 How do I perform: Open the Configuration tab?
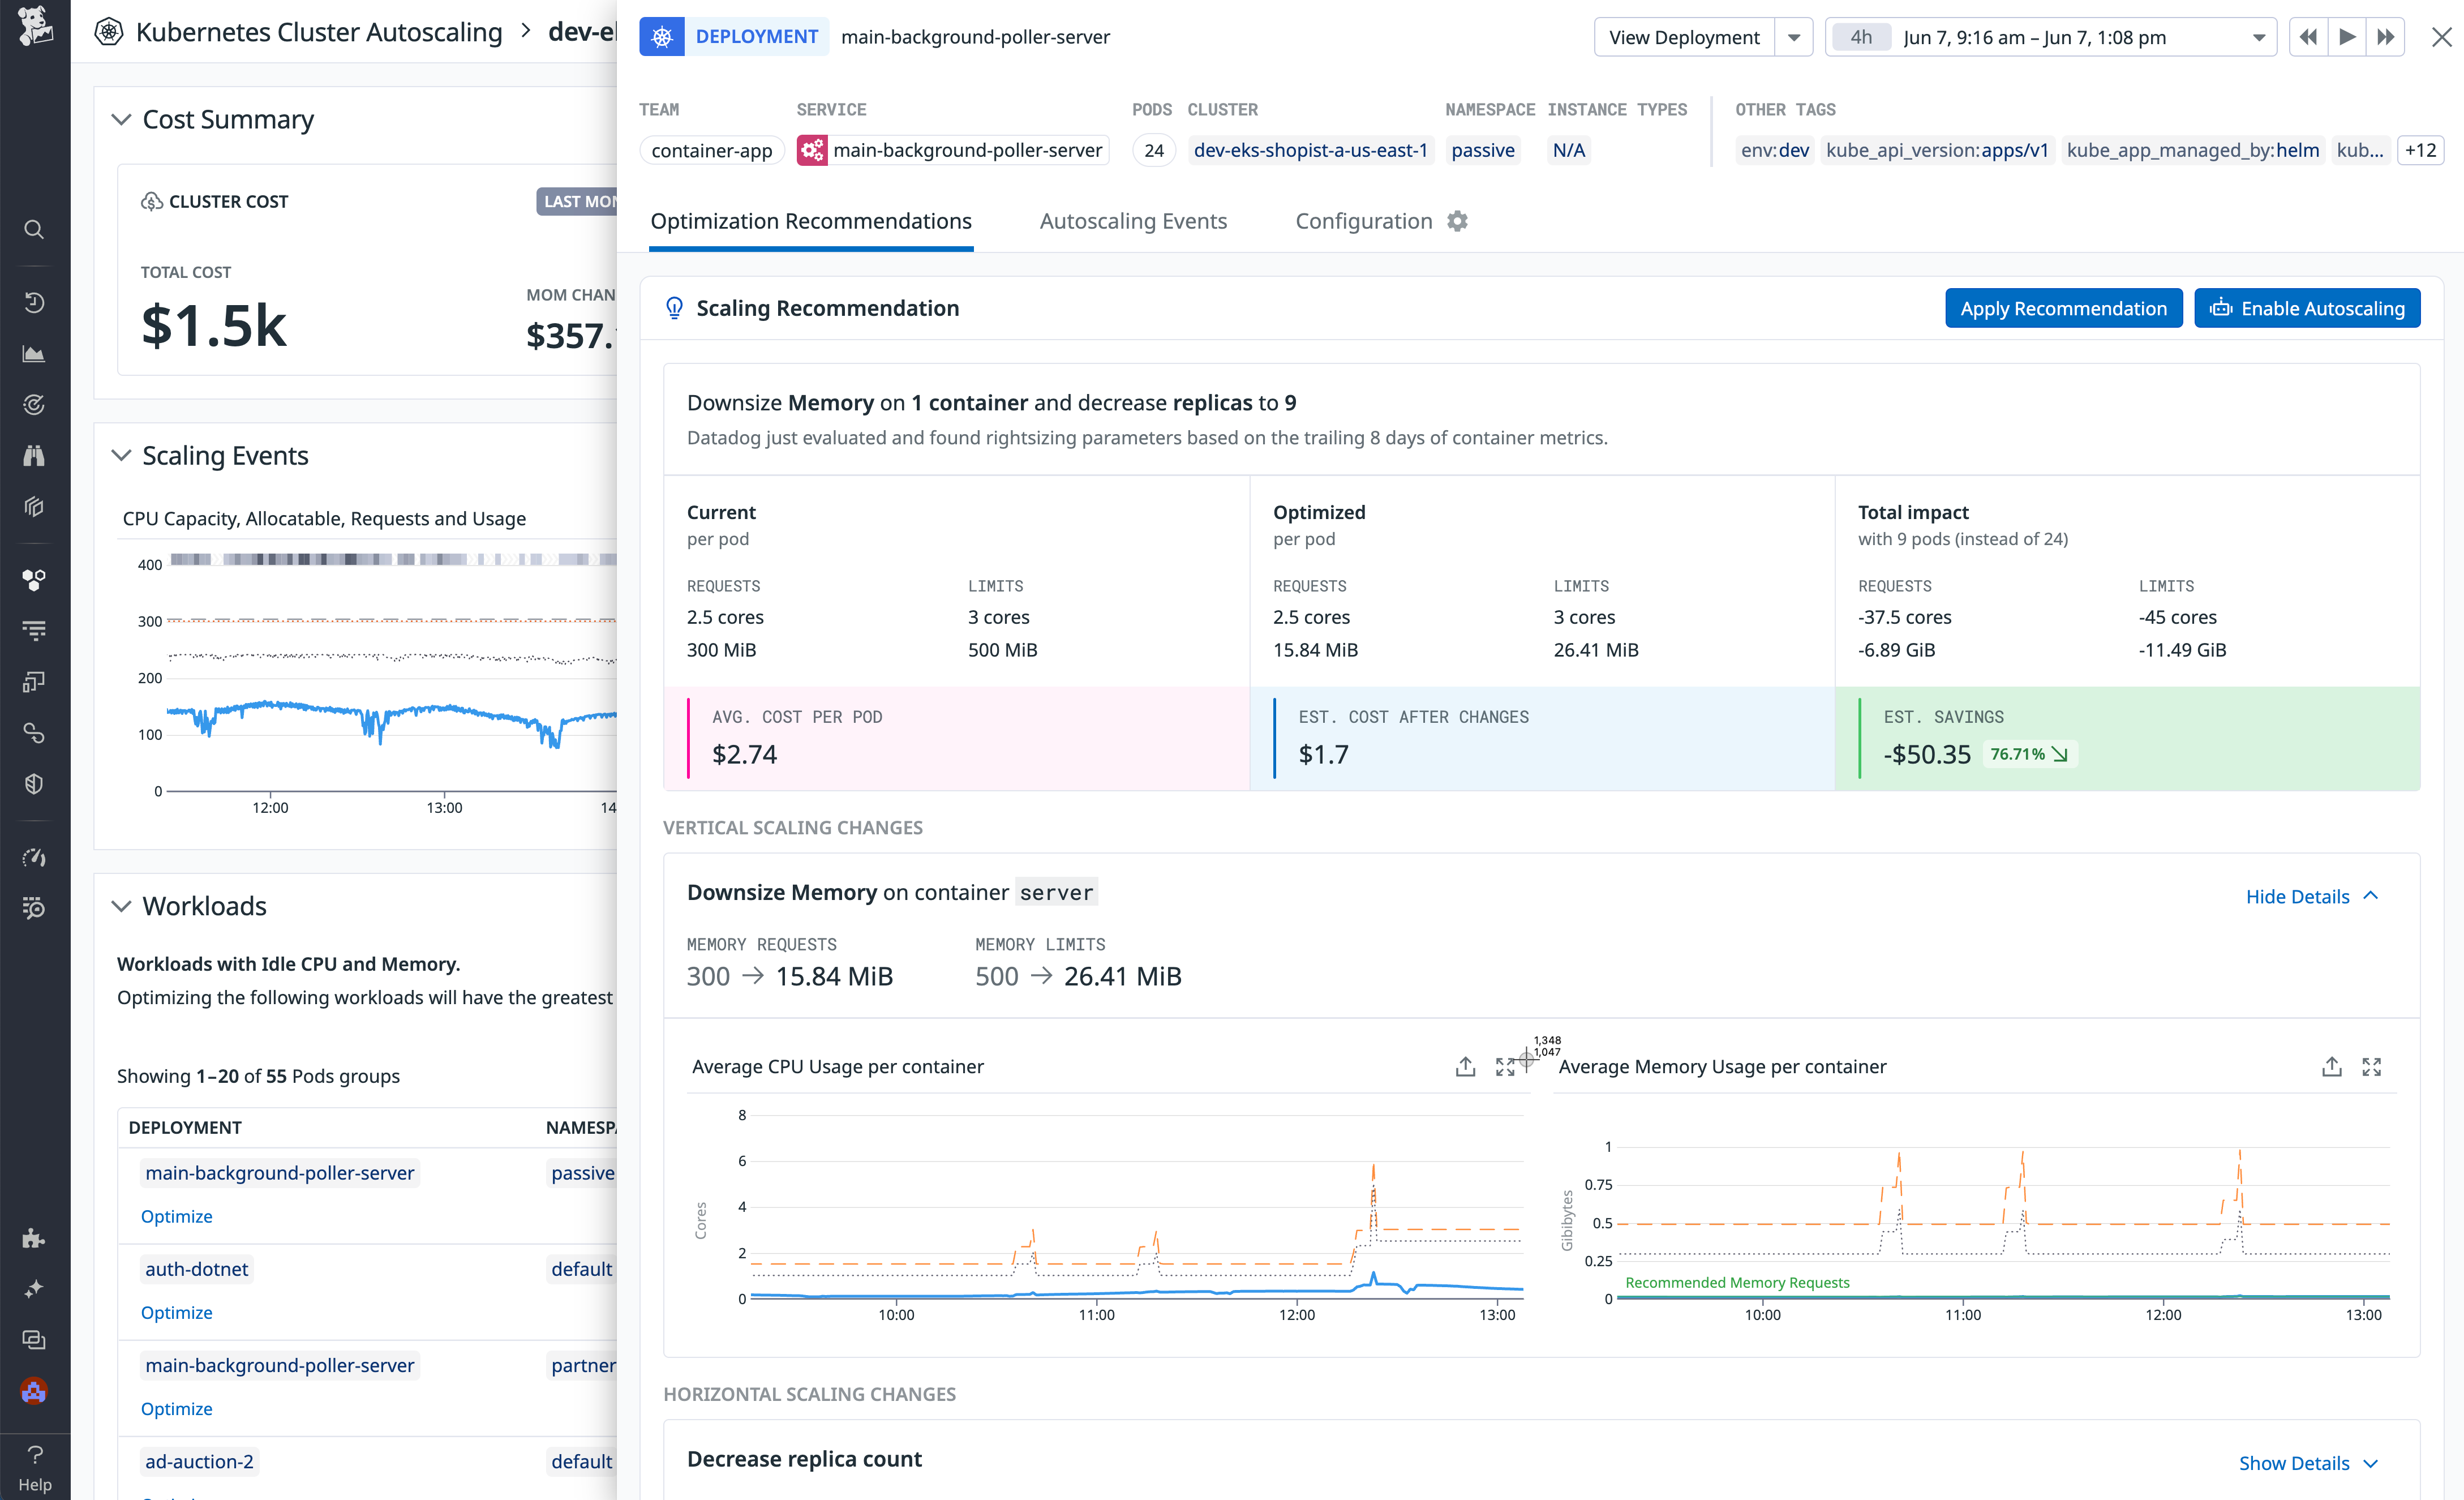1364,221
